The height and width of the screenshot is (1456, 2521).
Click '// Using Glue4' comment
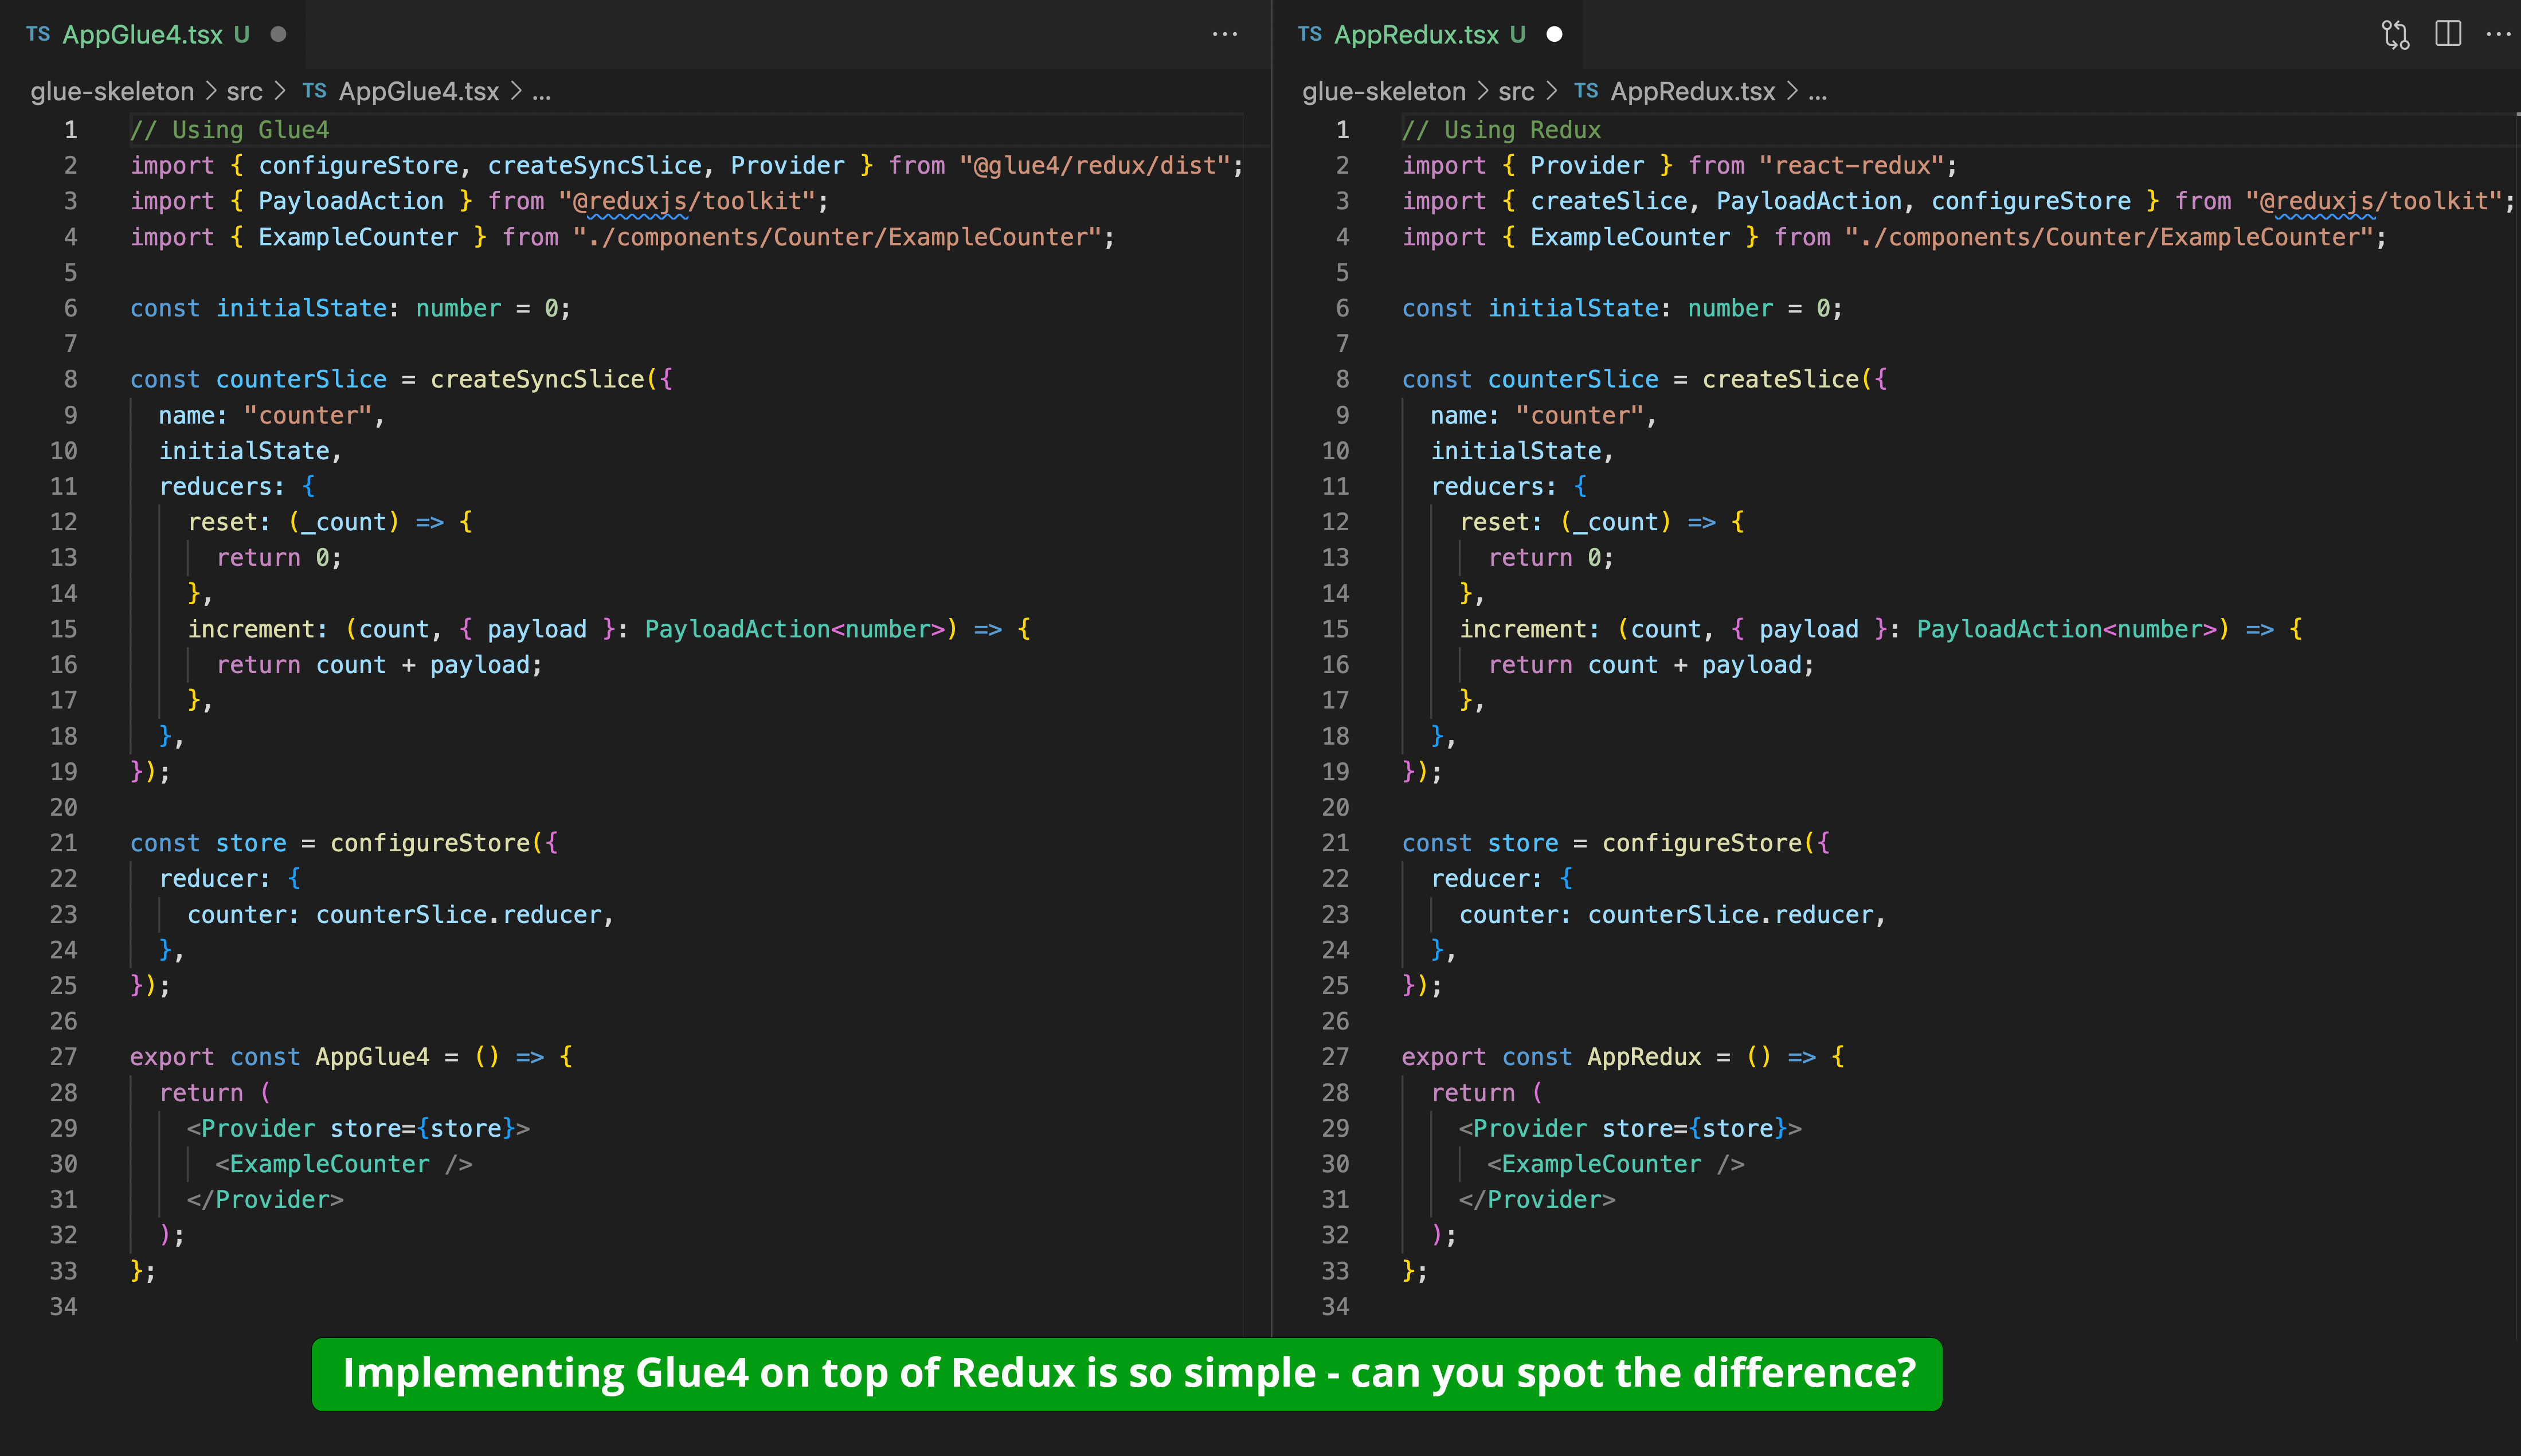tap(230, 130)
